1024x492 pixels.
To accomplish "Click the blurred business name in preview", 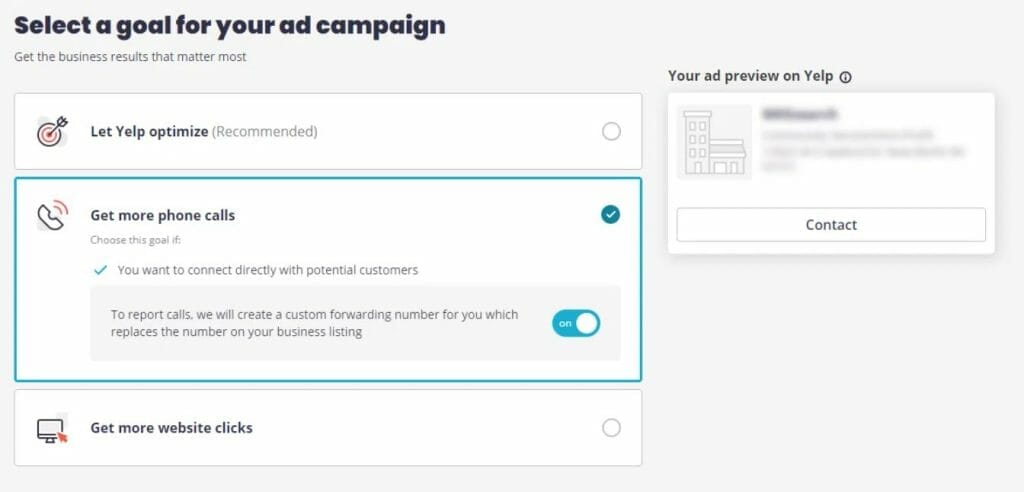I will pos(799,114).
